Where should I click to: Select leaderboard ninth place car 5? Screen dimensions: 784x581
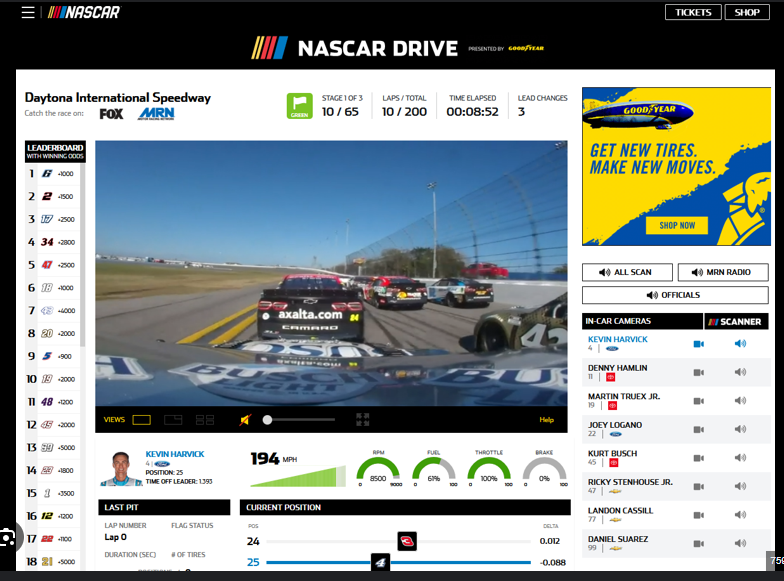[52, 356]
